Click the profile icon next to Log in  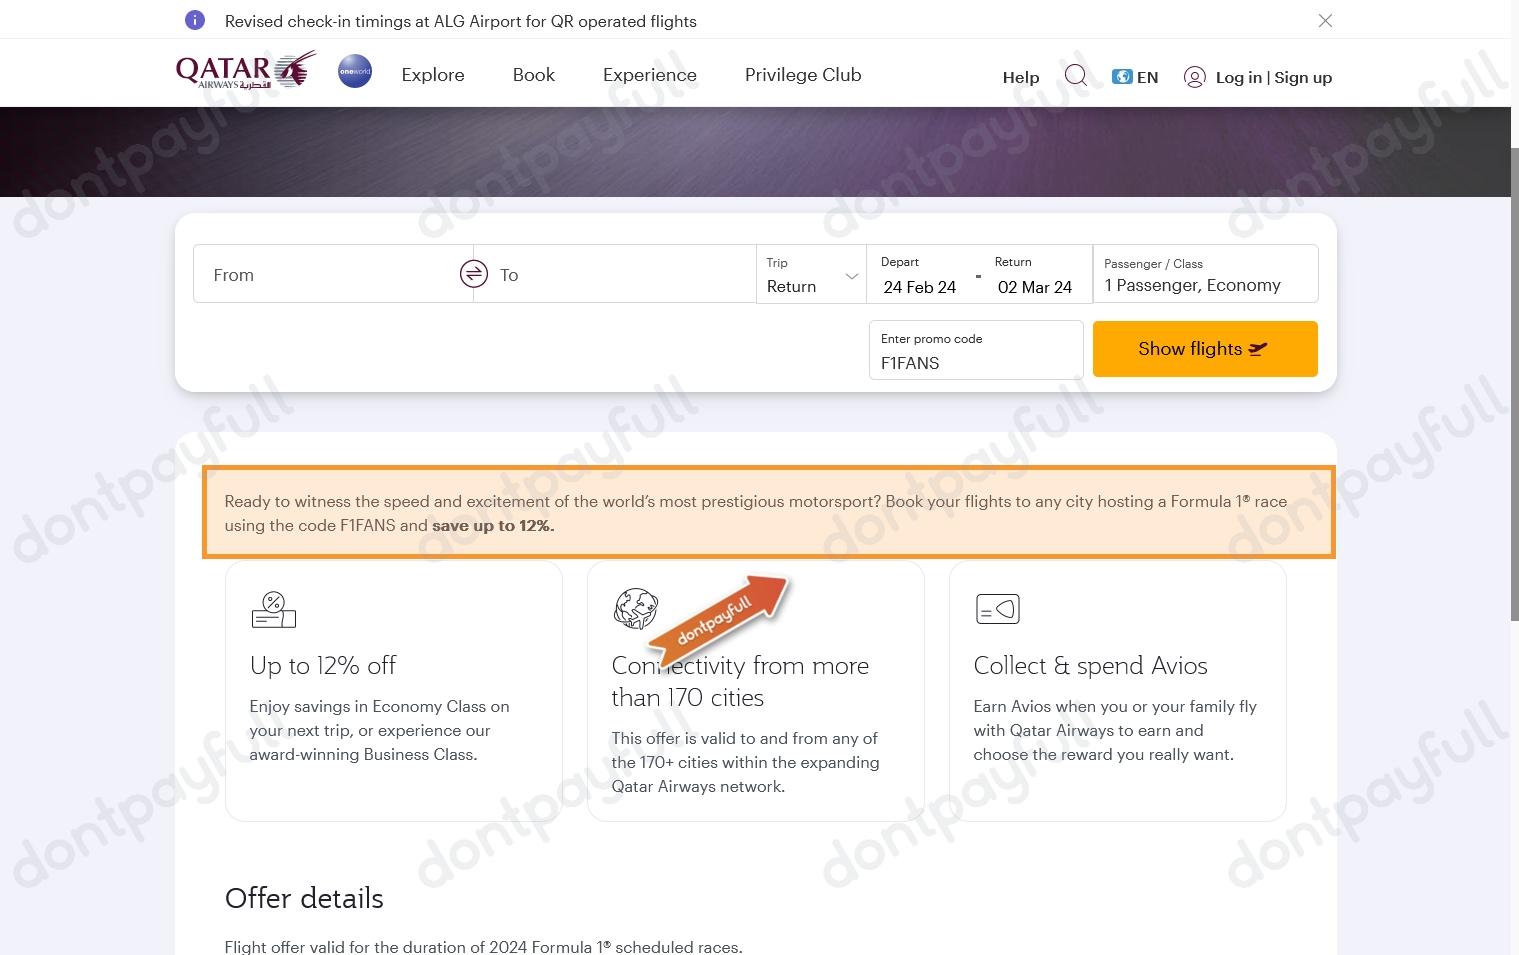point(1195,76)
